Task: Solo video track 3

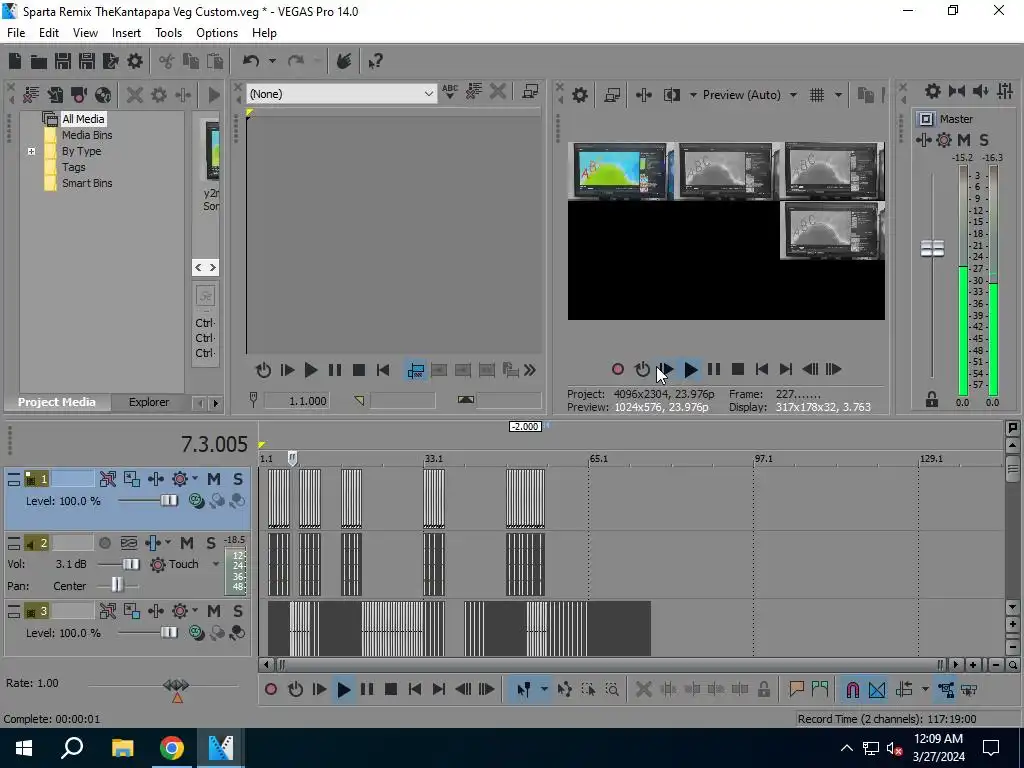Action: tap(238, 611)
